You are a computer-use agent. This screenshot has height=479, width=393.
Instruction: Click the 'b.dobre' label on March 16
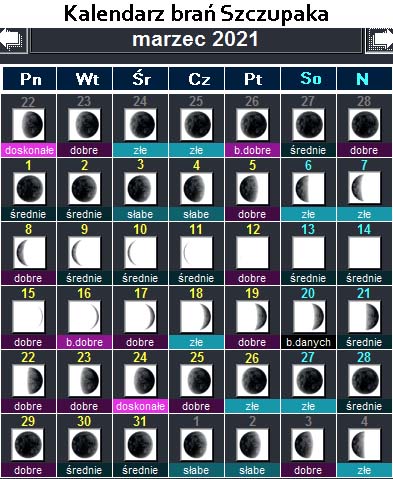coord(84,342)
